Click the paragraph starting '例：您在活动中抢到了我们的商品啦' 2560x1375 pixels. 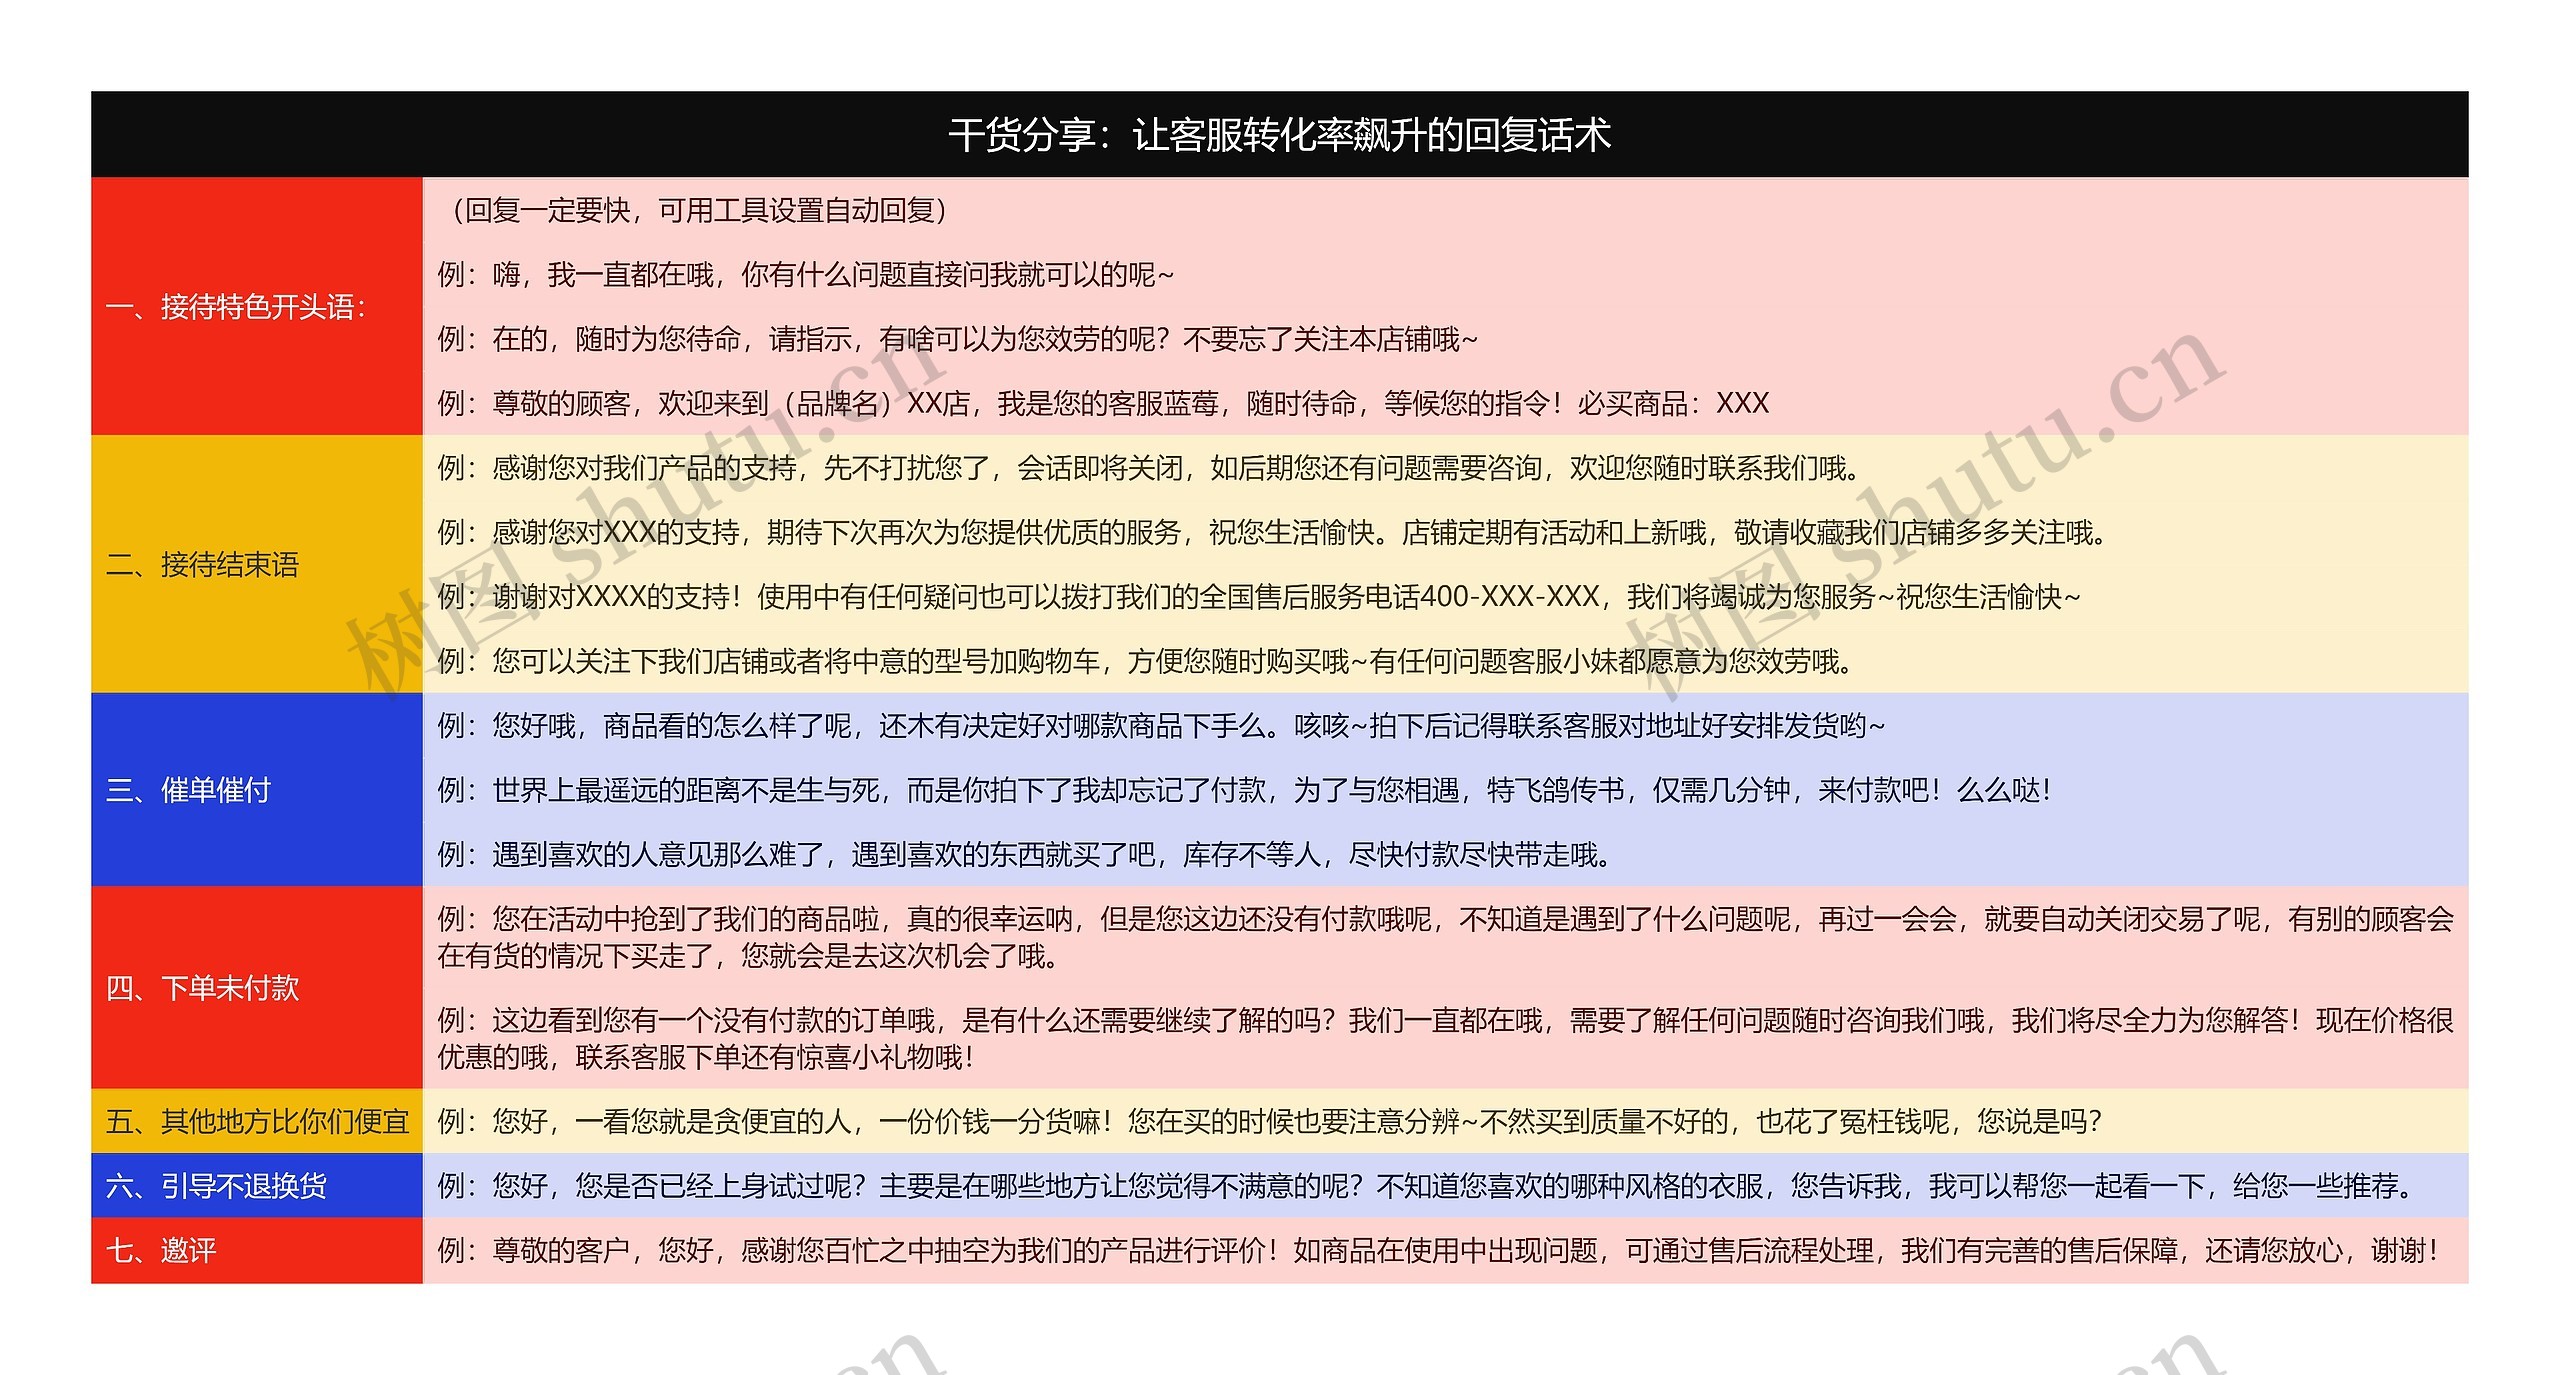click(x=1446, y=937)
